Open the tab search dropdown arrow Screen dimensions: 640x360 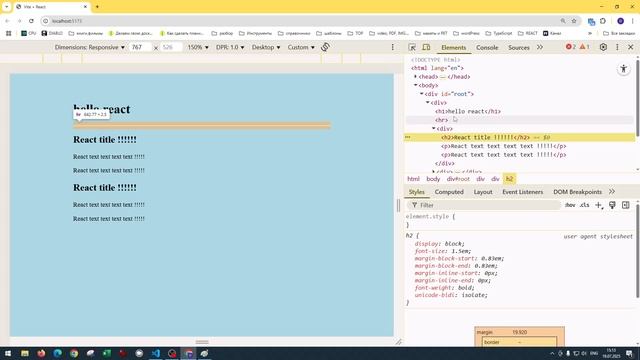click(x=7, y=7)
